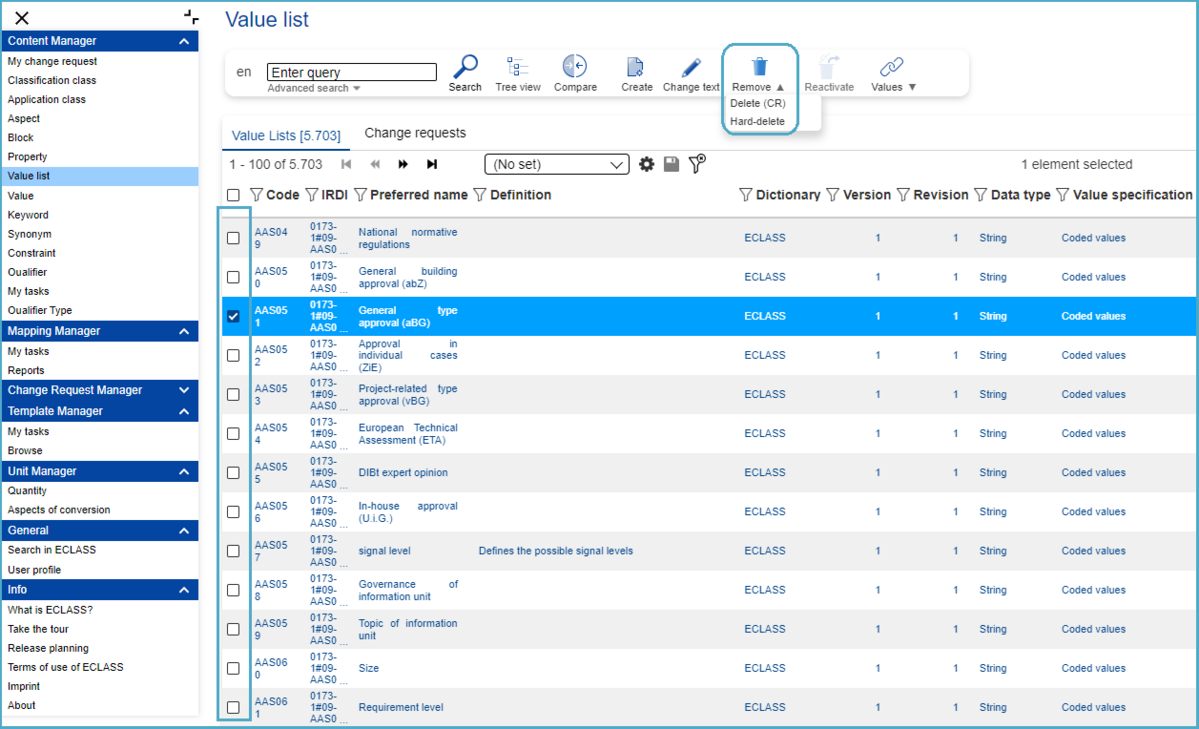
Task: Open the User profile link
Action: pyautogui.click(x=34, y=570)
